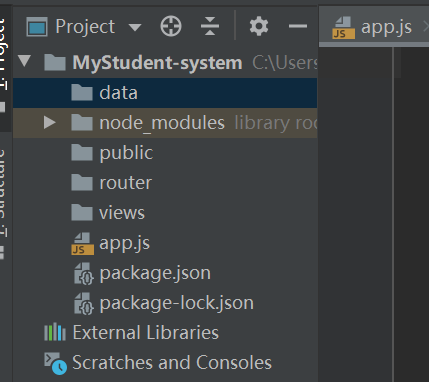Click the JS icon beside app.js in tree

pos(82,243)
